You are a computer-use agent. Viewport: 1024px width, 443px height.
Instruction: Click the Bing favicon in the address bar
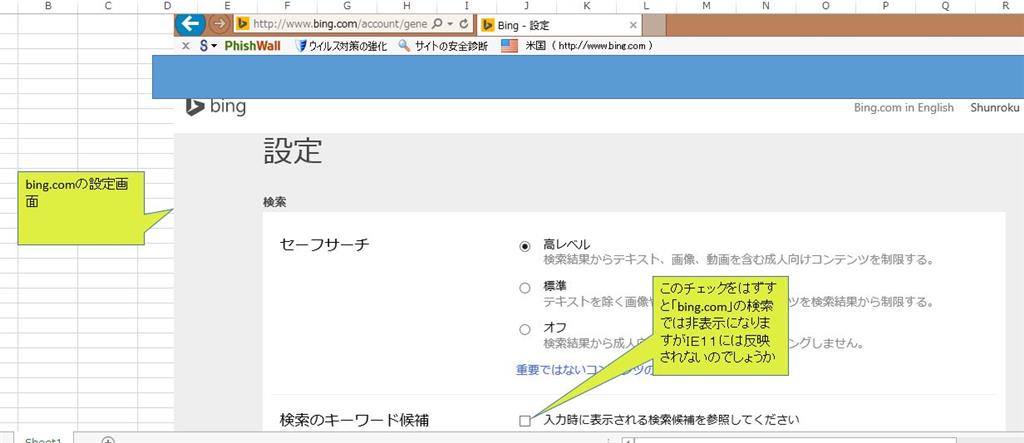coord(242,24)
